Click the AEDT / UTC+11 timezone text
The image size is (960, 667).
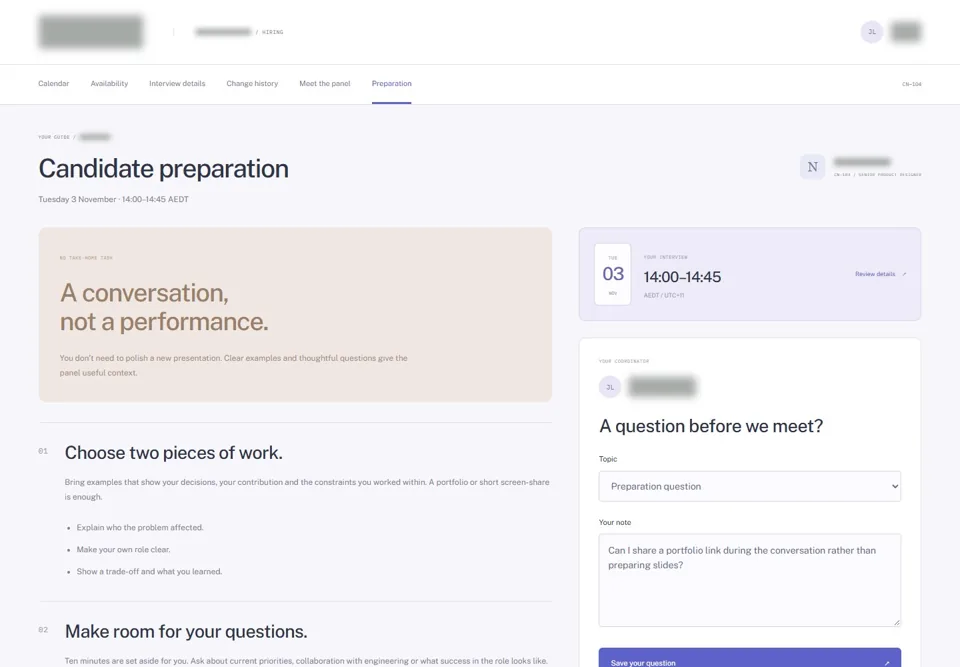[664, 295]
